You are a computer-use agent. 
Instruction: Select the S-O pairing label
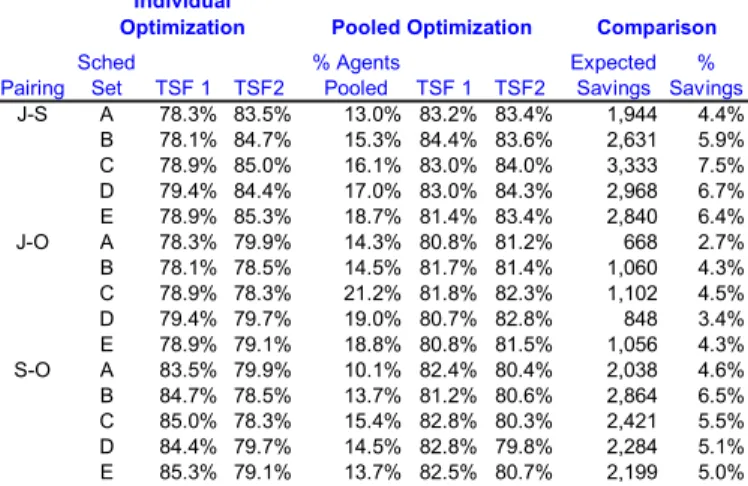point(32,370)
